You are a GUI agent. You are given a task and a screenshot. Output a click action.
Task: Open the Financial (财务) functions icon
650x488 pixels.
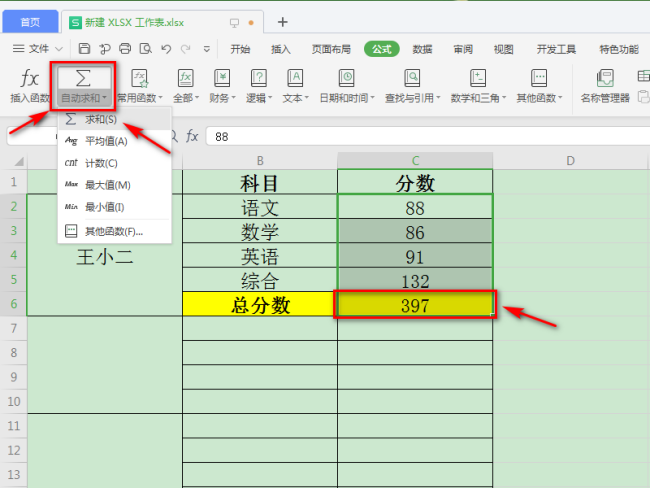pos(222,78)
